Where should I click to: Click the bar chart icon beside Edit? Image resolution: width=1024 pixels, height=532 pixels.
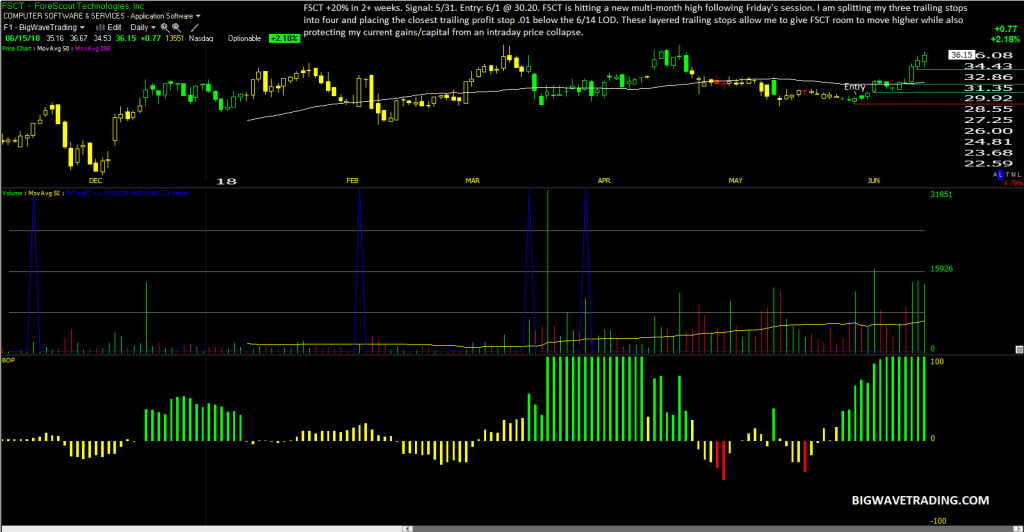click(101, 27)
